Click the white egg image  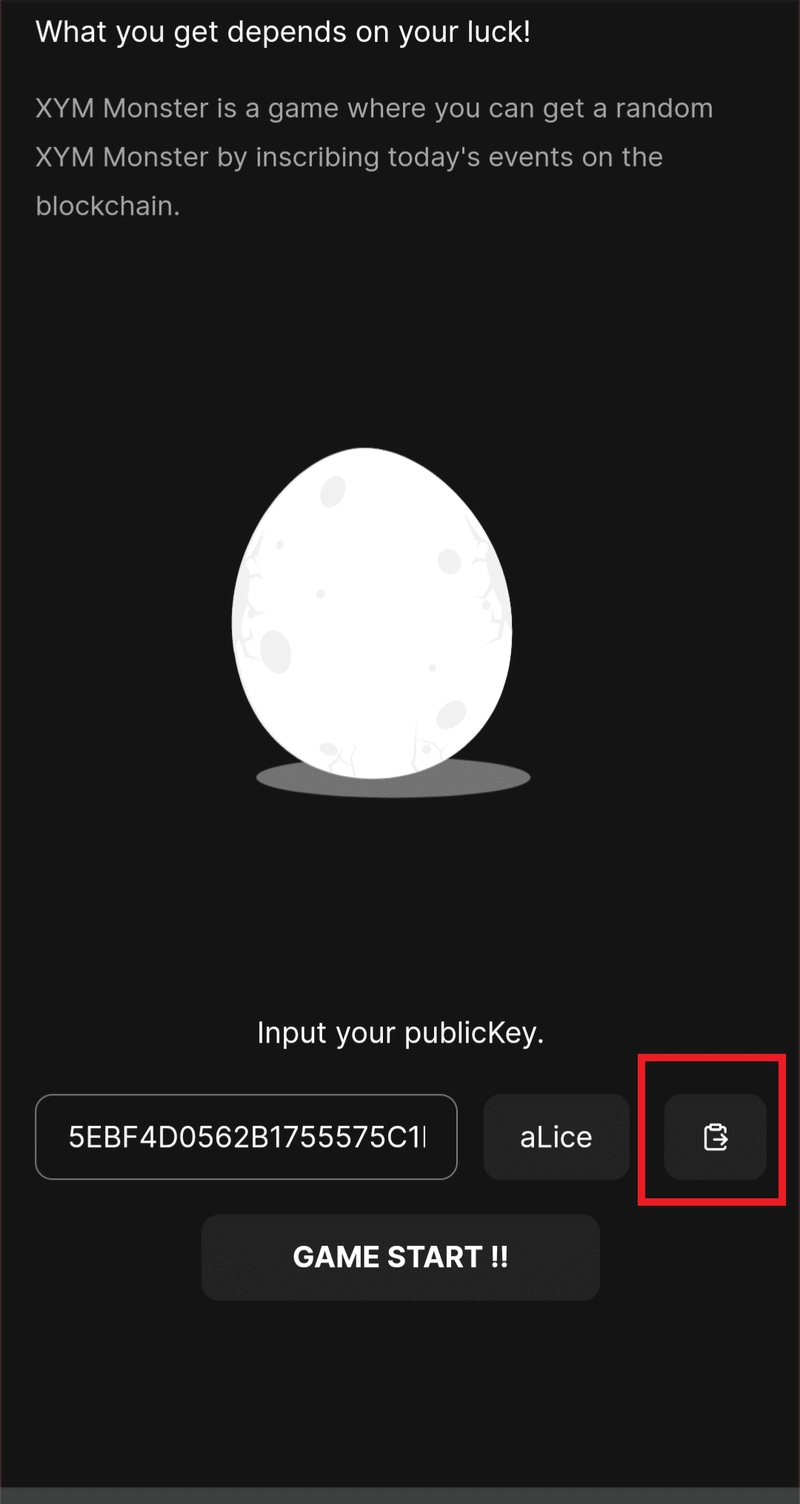pyautogui.click(x=372, y=613)
